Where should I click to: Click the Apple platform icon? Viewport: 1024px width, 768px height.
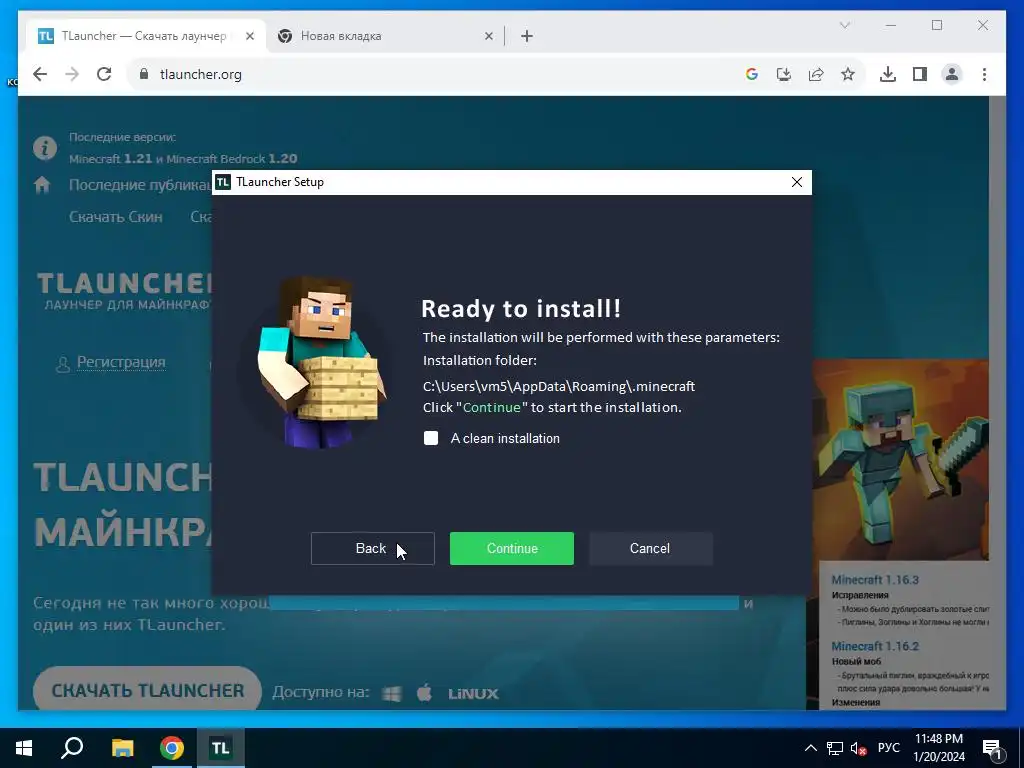click(x=424, y=692)
